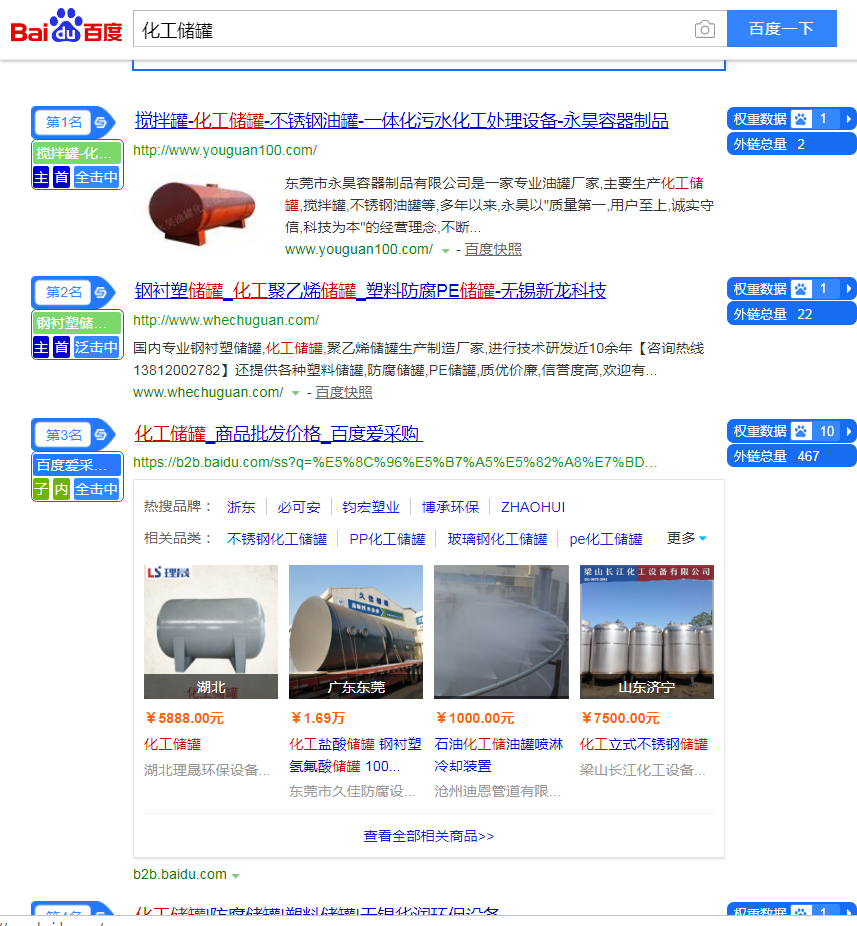Open the 玻璃钢化工储罐 category
This screenshot has width=857, height=926.
click(497, 539)
